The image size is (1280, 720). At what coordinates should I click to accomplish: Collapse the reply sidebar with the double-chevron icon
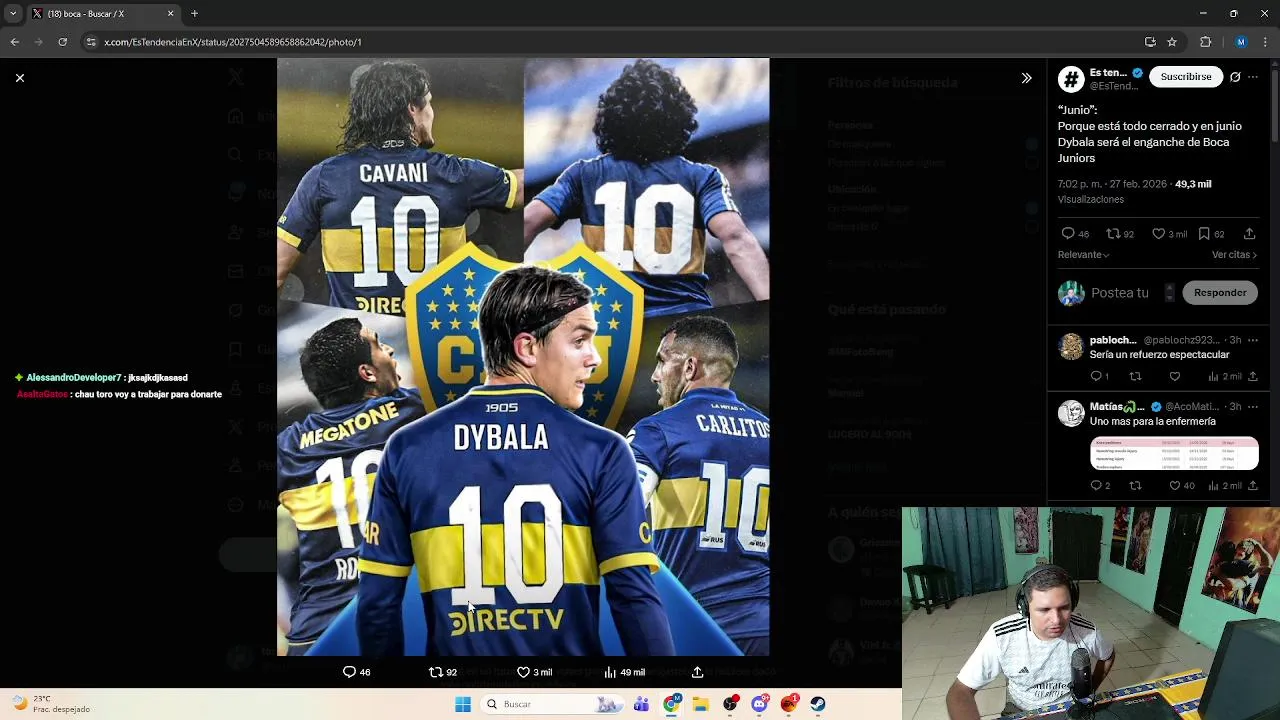tap(1026, 78)
